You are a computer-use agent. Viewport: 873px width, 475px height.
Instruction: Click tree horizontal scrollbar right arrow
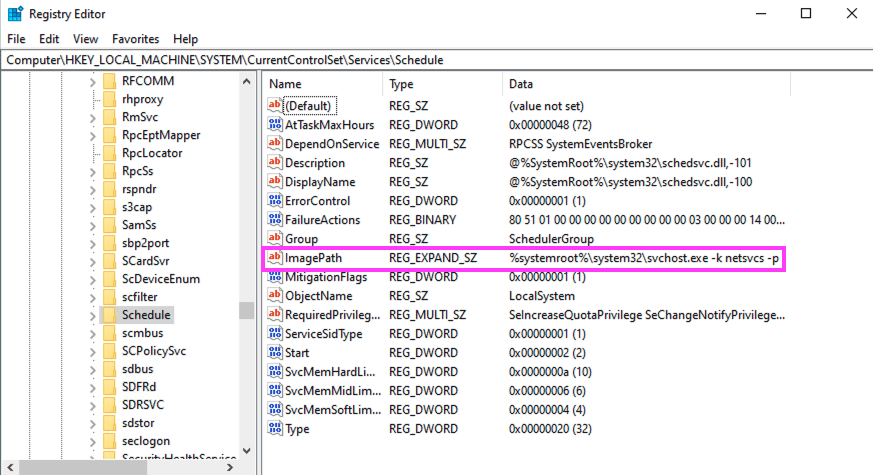pyautogui.click(x=230, y=468)
